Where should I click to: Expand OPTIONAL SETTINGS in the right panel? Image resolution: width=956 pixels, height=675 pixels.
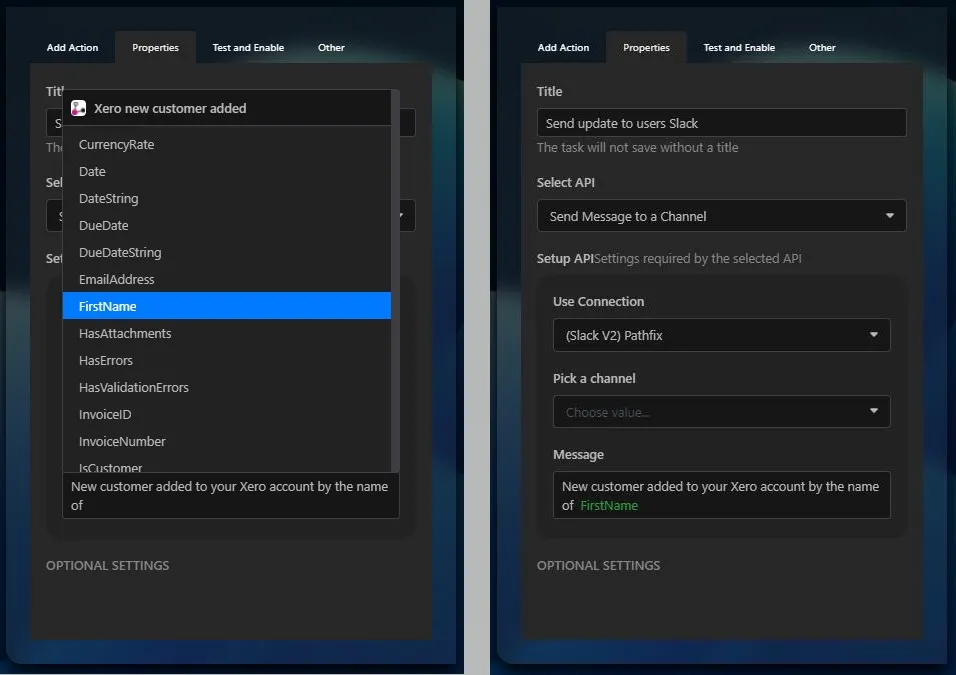[598, 565]
